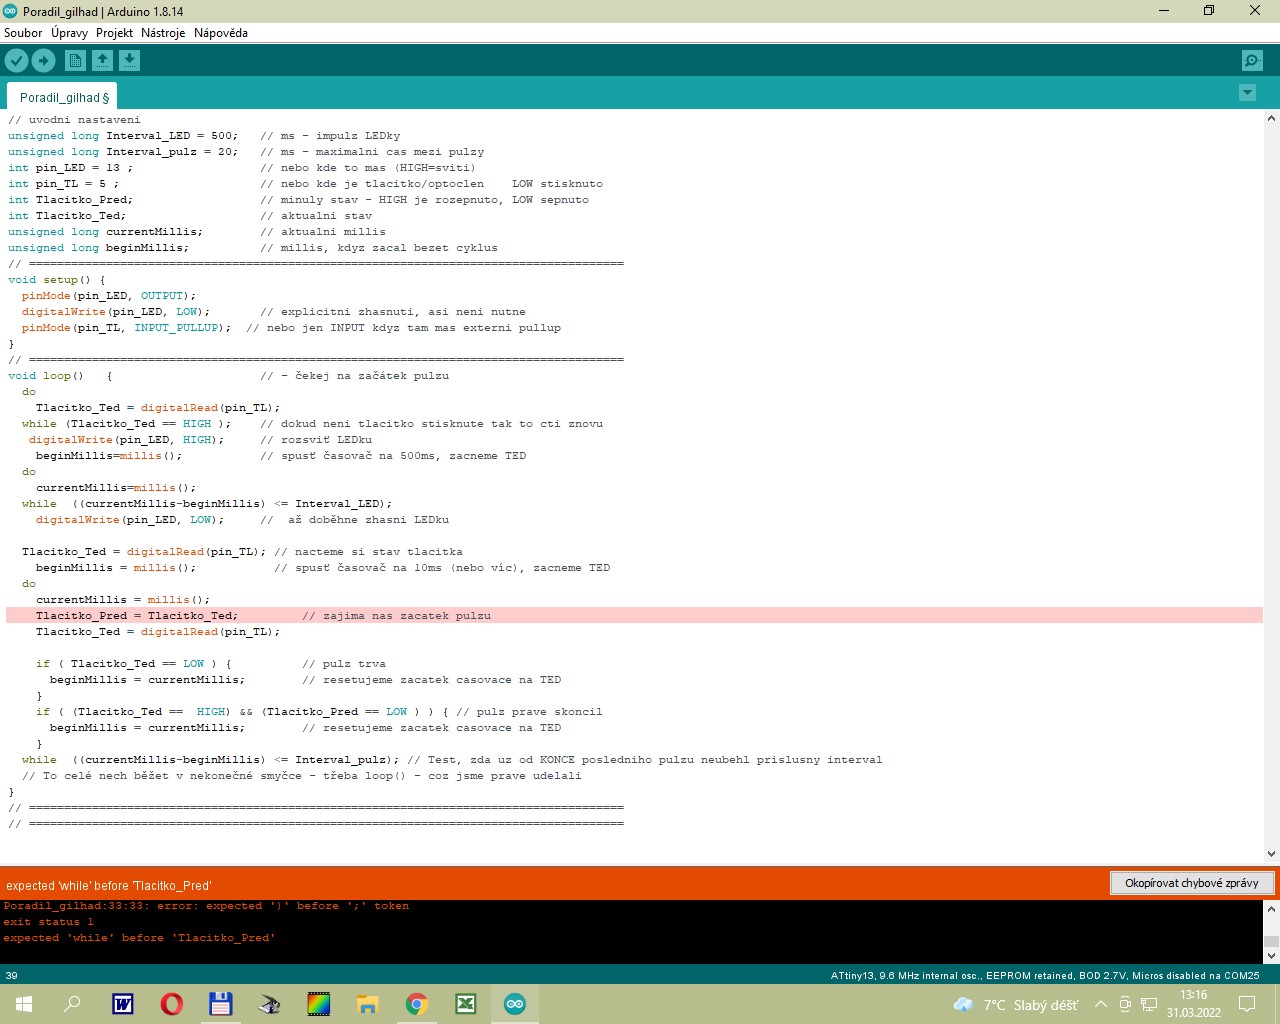Create a new sketch with New icon
Viewport: 1280px width, 1024px height.
(x=75, y=61)
